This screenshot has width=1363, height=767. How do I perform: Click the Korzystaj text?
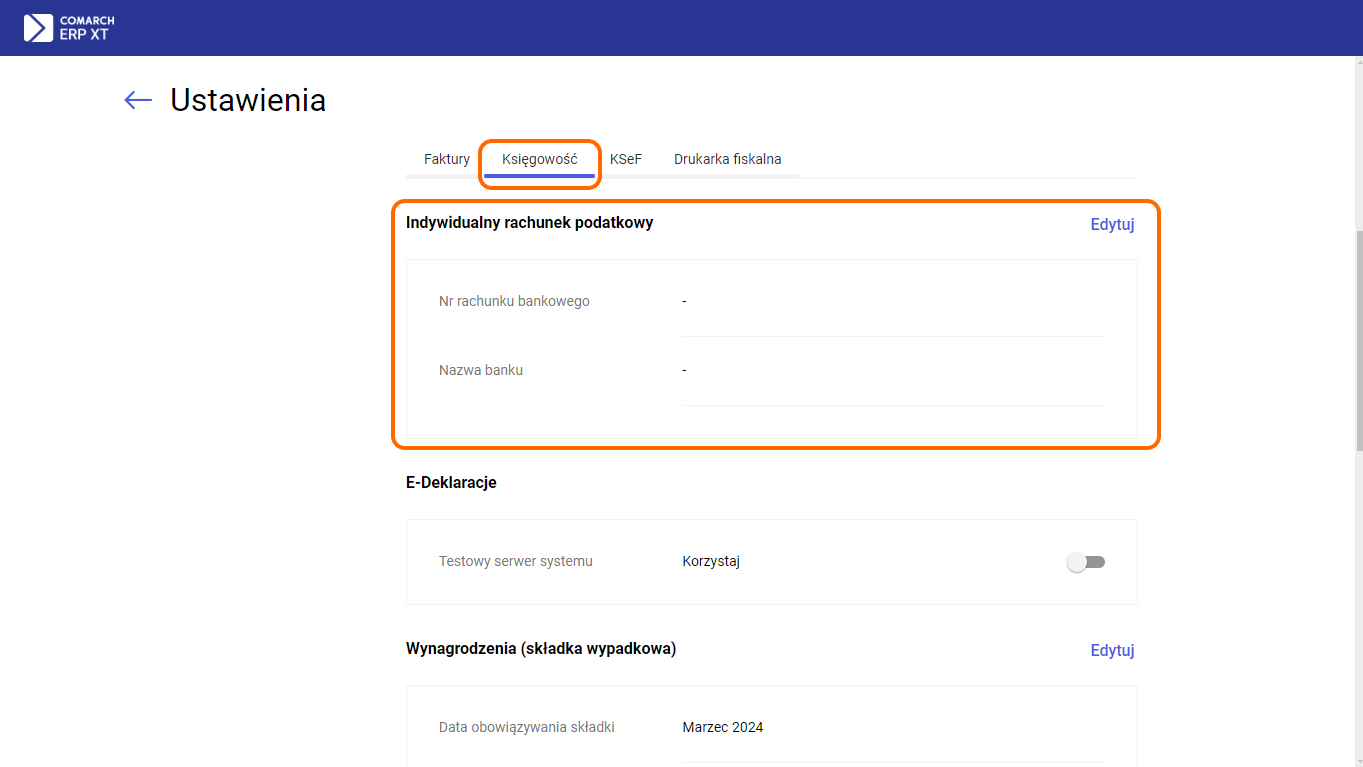(x=711, y=561)
